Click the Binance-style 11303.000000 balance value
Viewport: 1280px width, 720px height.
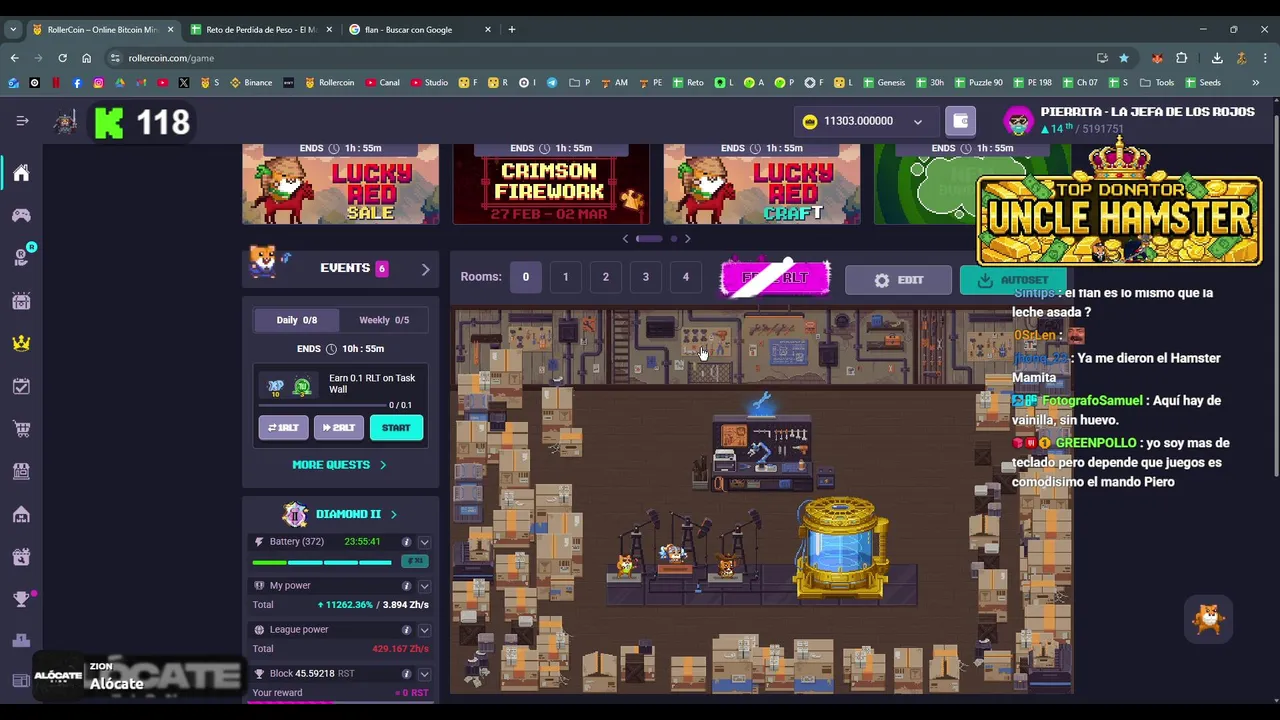point(858,122)
